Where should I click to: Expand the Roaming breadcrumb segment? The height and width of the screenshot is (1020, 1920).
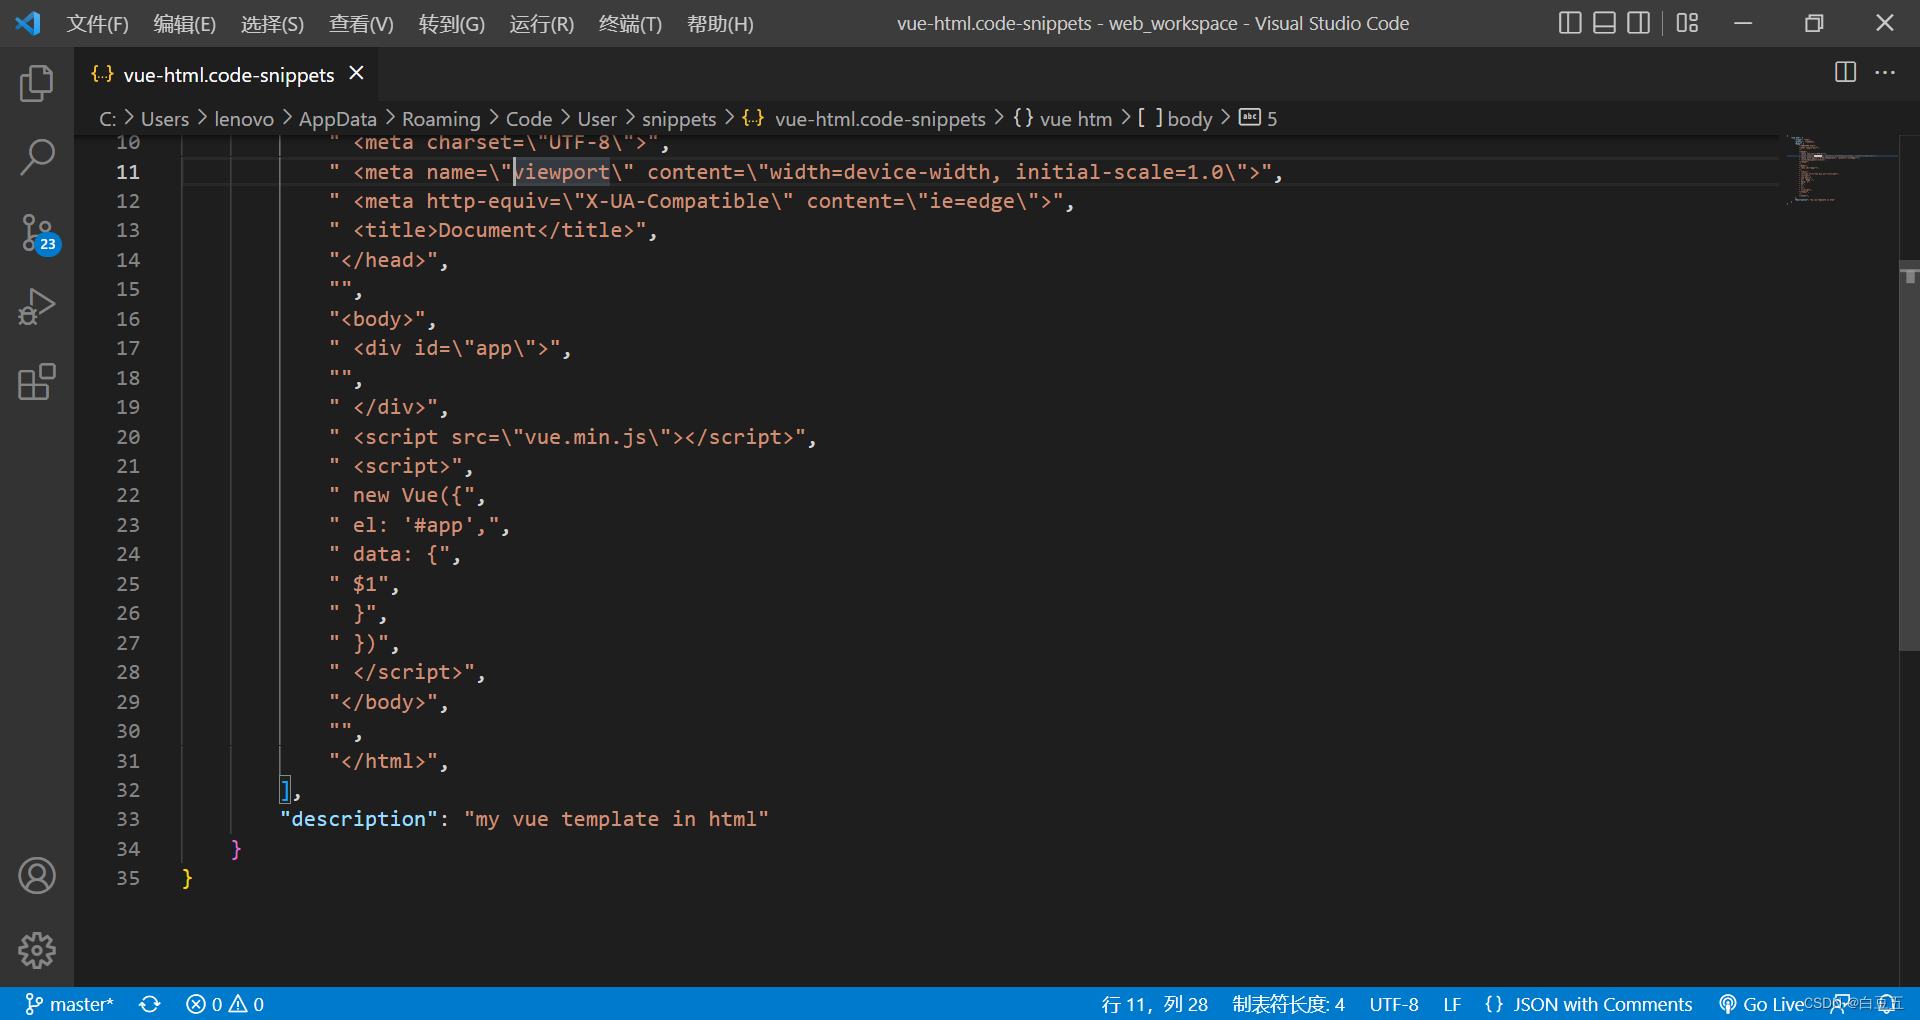click(x=441, y=119)
